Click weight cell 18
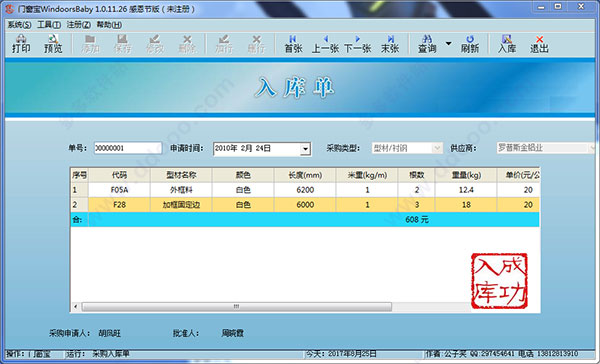 pos(466,205)
